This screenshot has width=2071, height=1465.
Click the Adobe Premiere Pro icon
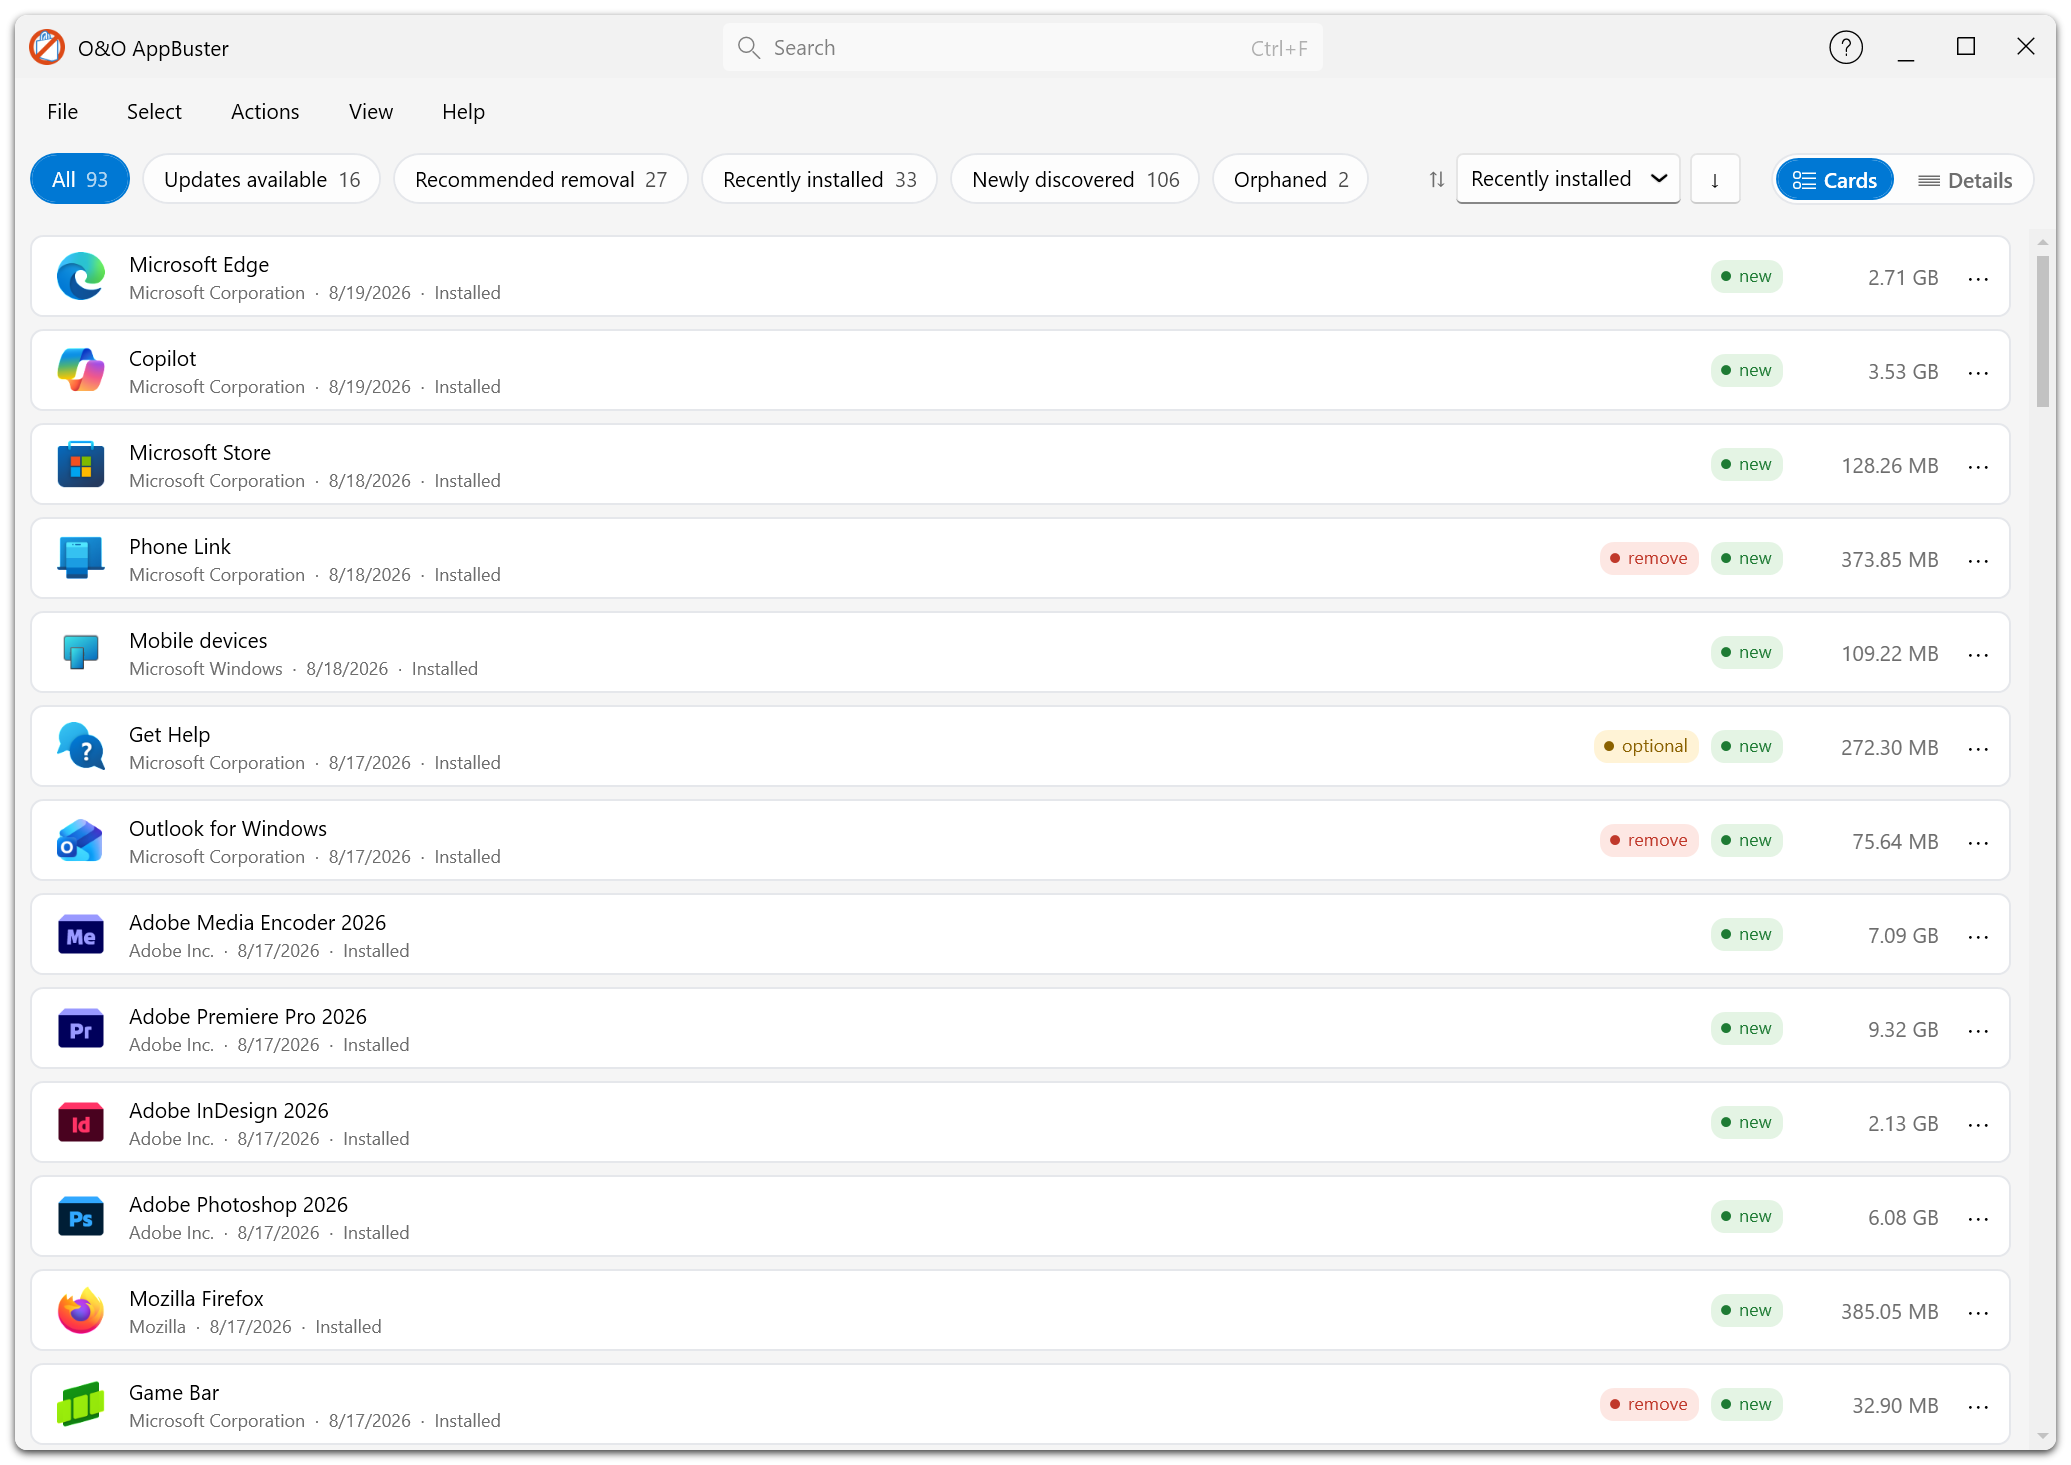(81, 1029)
